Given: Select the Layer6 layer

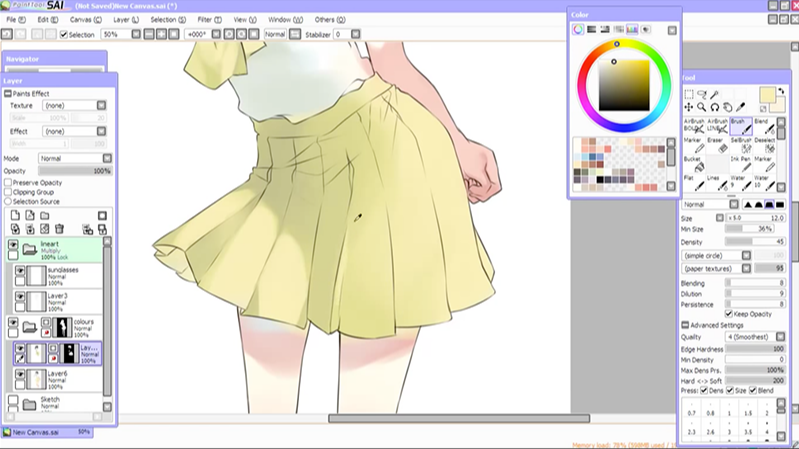Looking at the screenshot, I should [x=58, y=377].
